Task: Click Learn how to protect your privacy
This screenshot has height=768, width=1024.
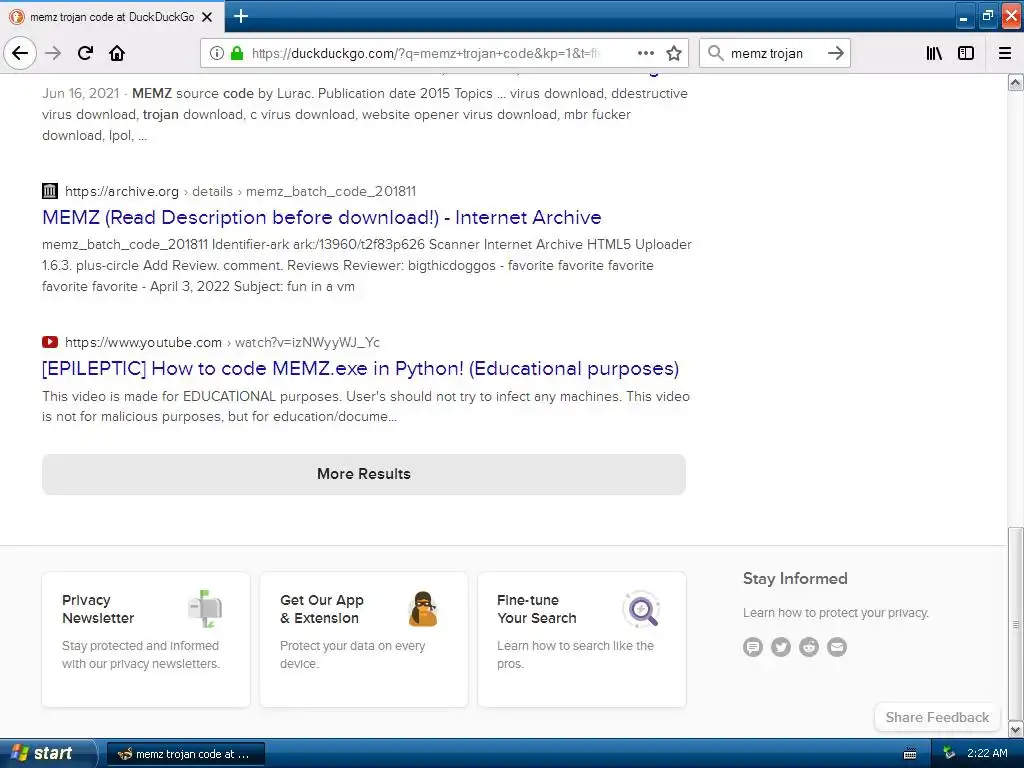Action: 836,613
